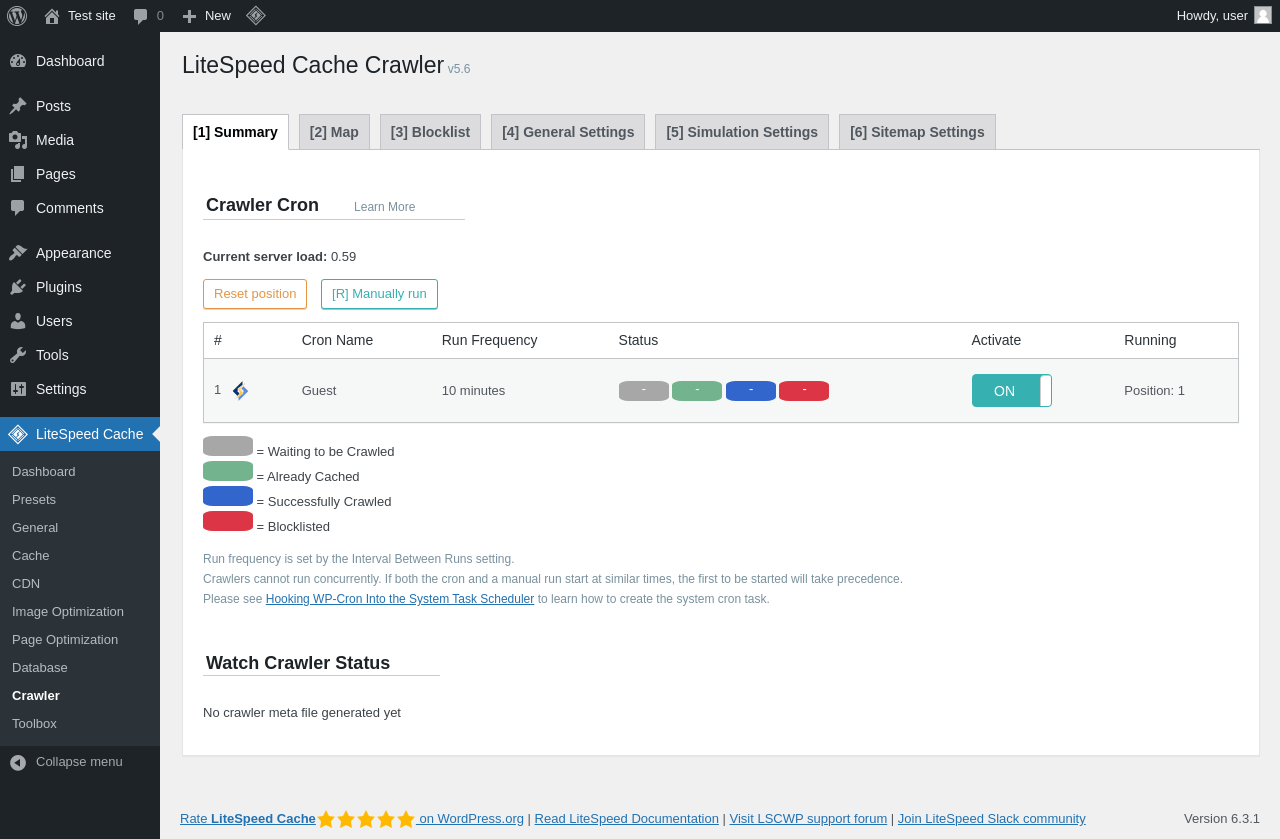Click the LiteSpeed diamond icon in admin bar
The width and height of the screenshot is (1280, 839).
256,15
